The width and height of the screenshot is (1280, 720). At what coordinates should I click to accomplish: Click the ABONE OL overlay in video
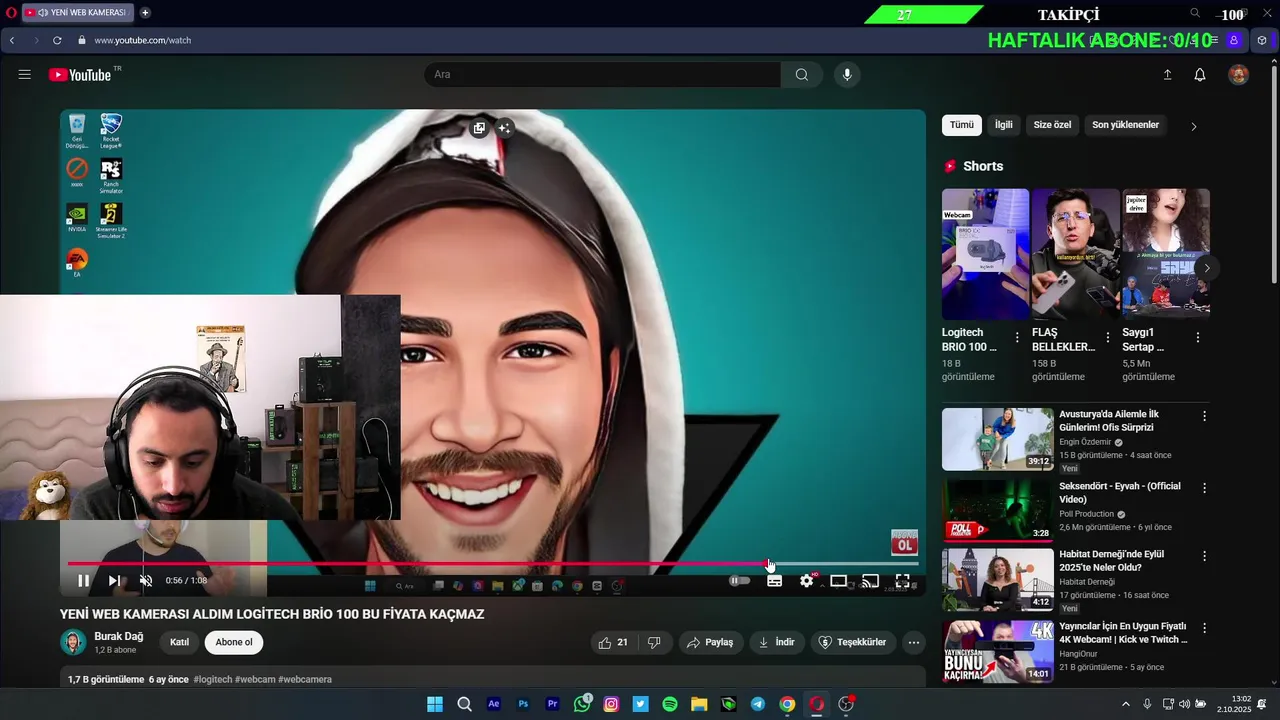pyautogui.click(x=904, y=542)
